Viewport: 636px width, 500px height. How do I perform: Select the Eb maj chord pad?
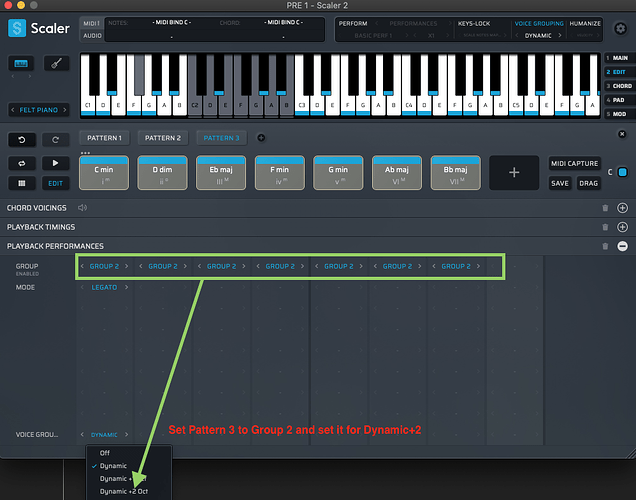tap(221, 173)
